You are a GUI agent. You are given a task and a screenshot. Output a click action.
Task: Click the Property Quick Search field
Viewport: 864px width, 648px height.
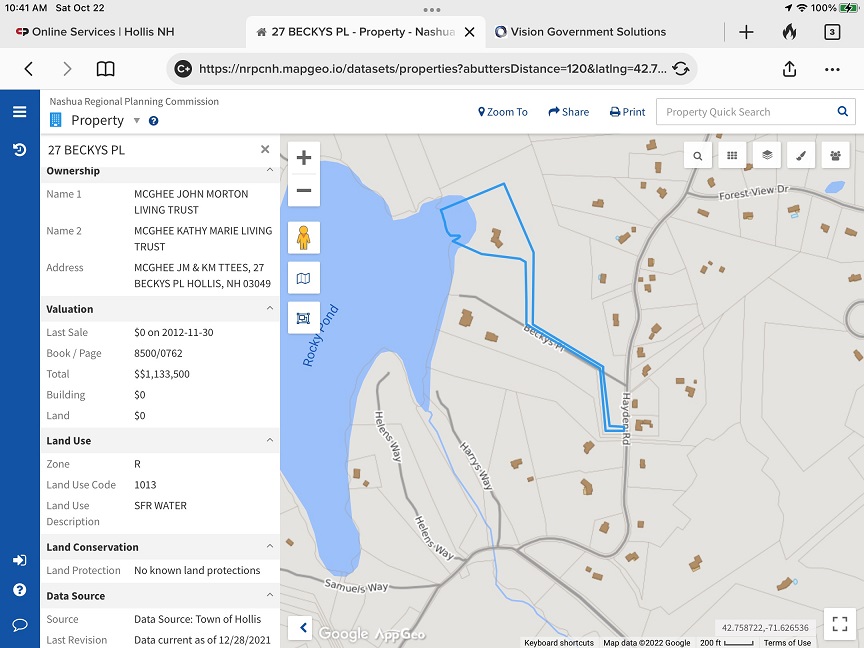pyautogui.click(x=745, y=112)
